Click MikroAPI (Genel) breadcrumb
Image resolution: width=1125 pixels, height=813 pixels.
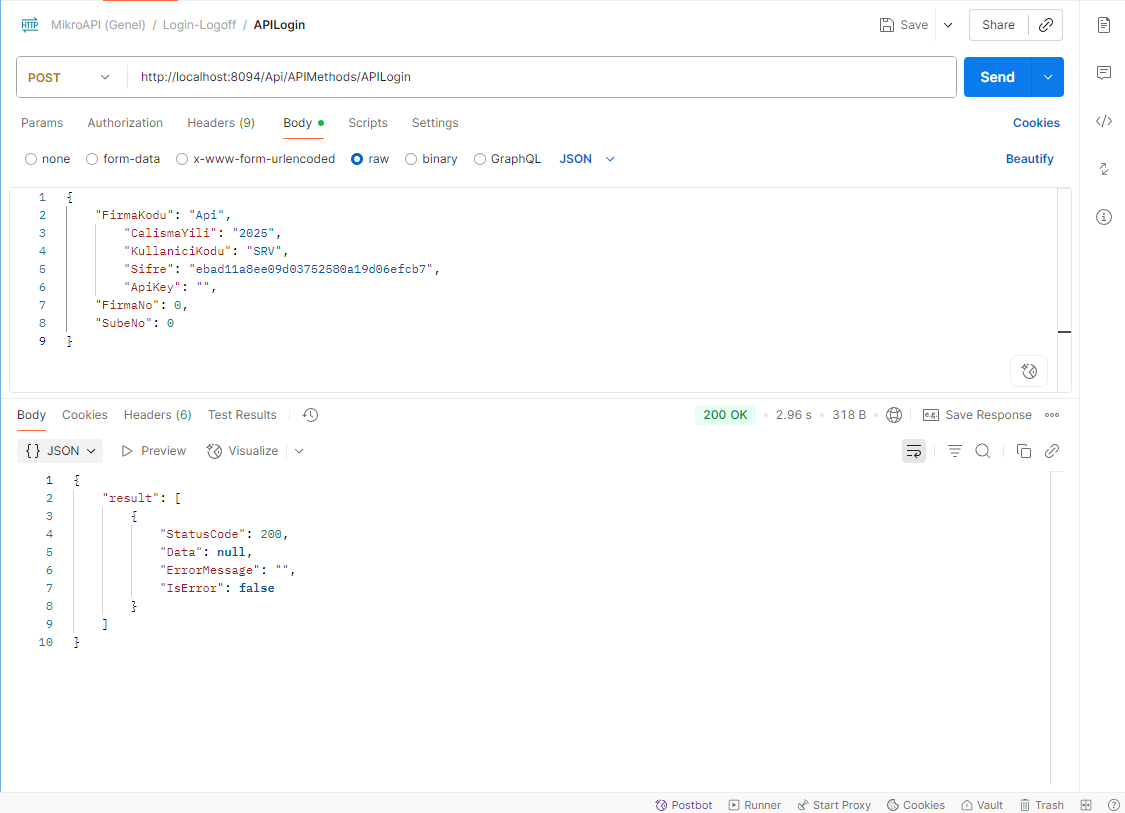coord(98,25)
